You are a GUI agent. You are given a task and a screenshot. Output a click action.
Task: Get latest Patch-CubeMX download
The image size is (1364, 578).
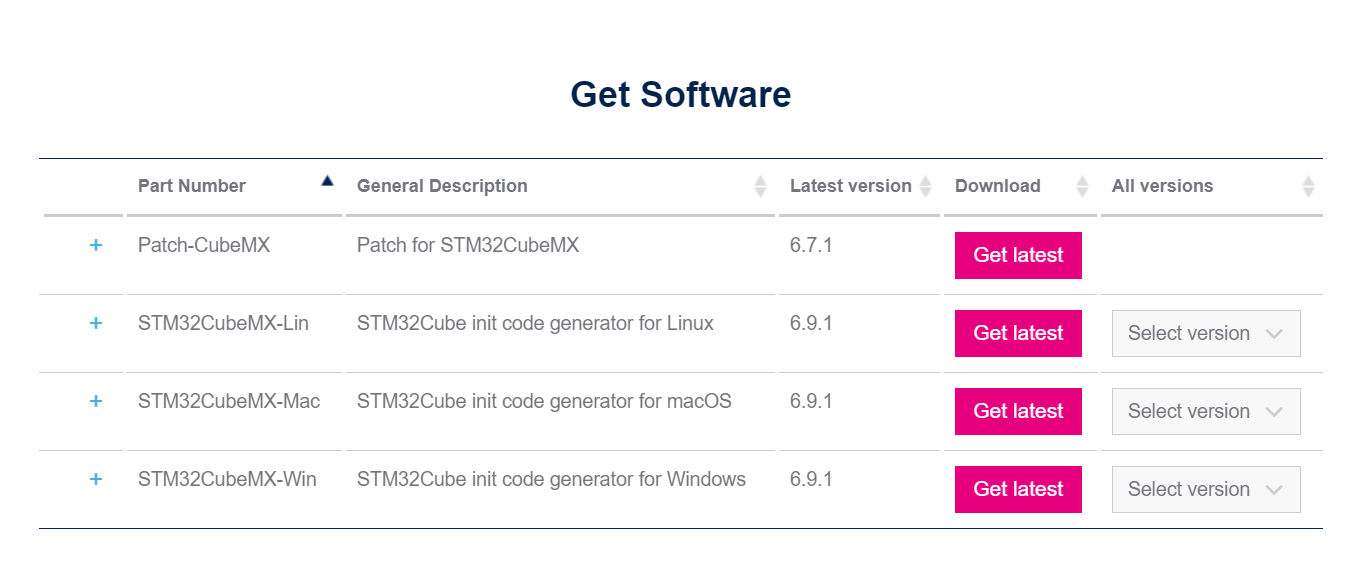pyautogui.click(x=1018, y=255)
